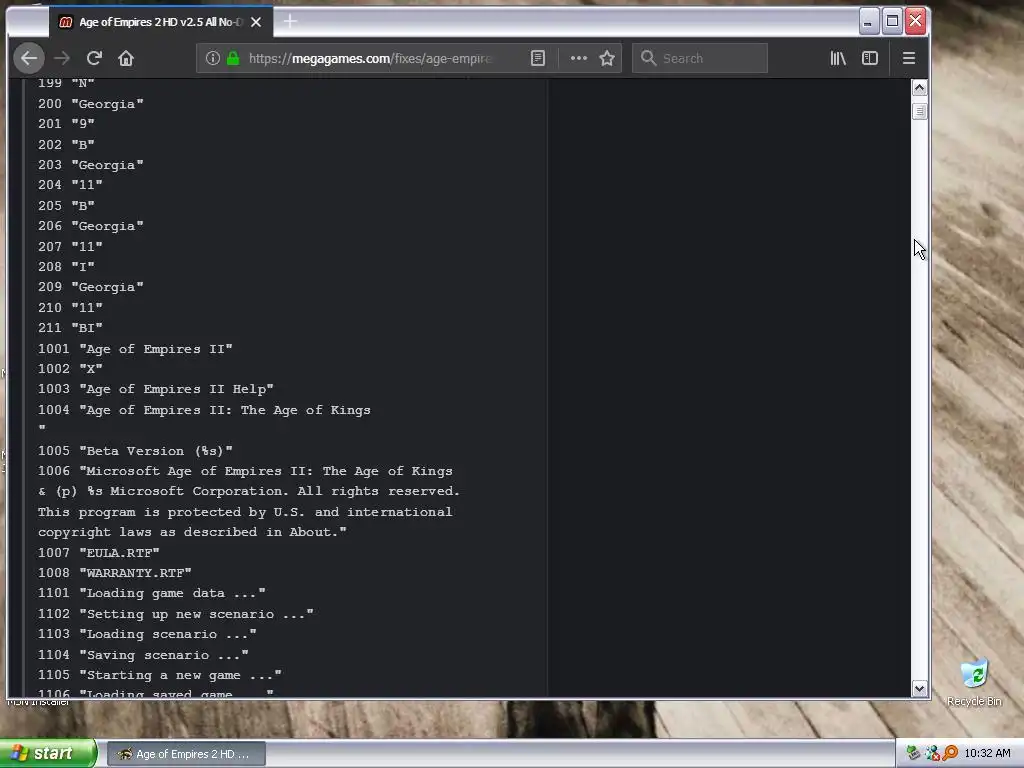1024x768 pixels.
Task: Click line 209 "Georgia"
Action: coord(91,287)
